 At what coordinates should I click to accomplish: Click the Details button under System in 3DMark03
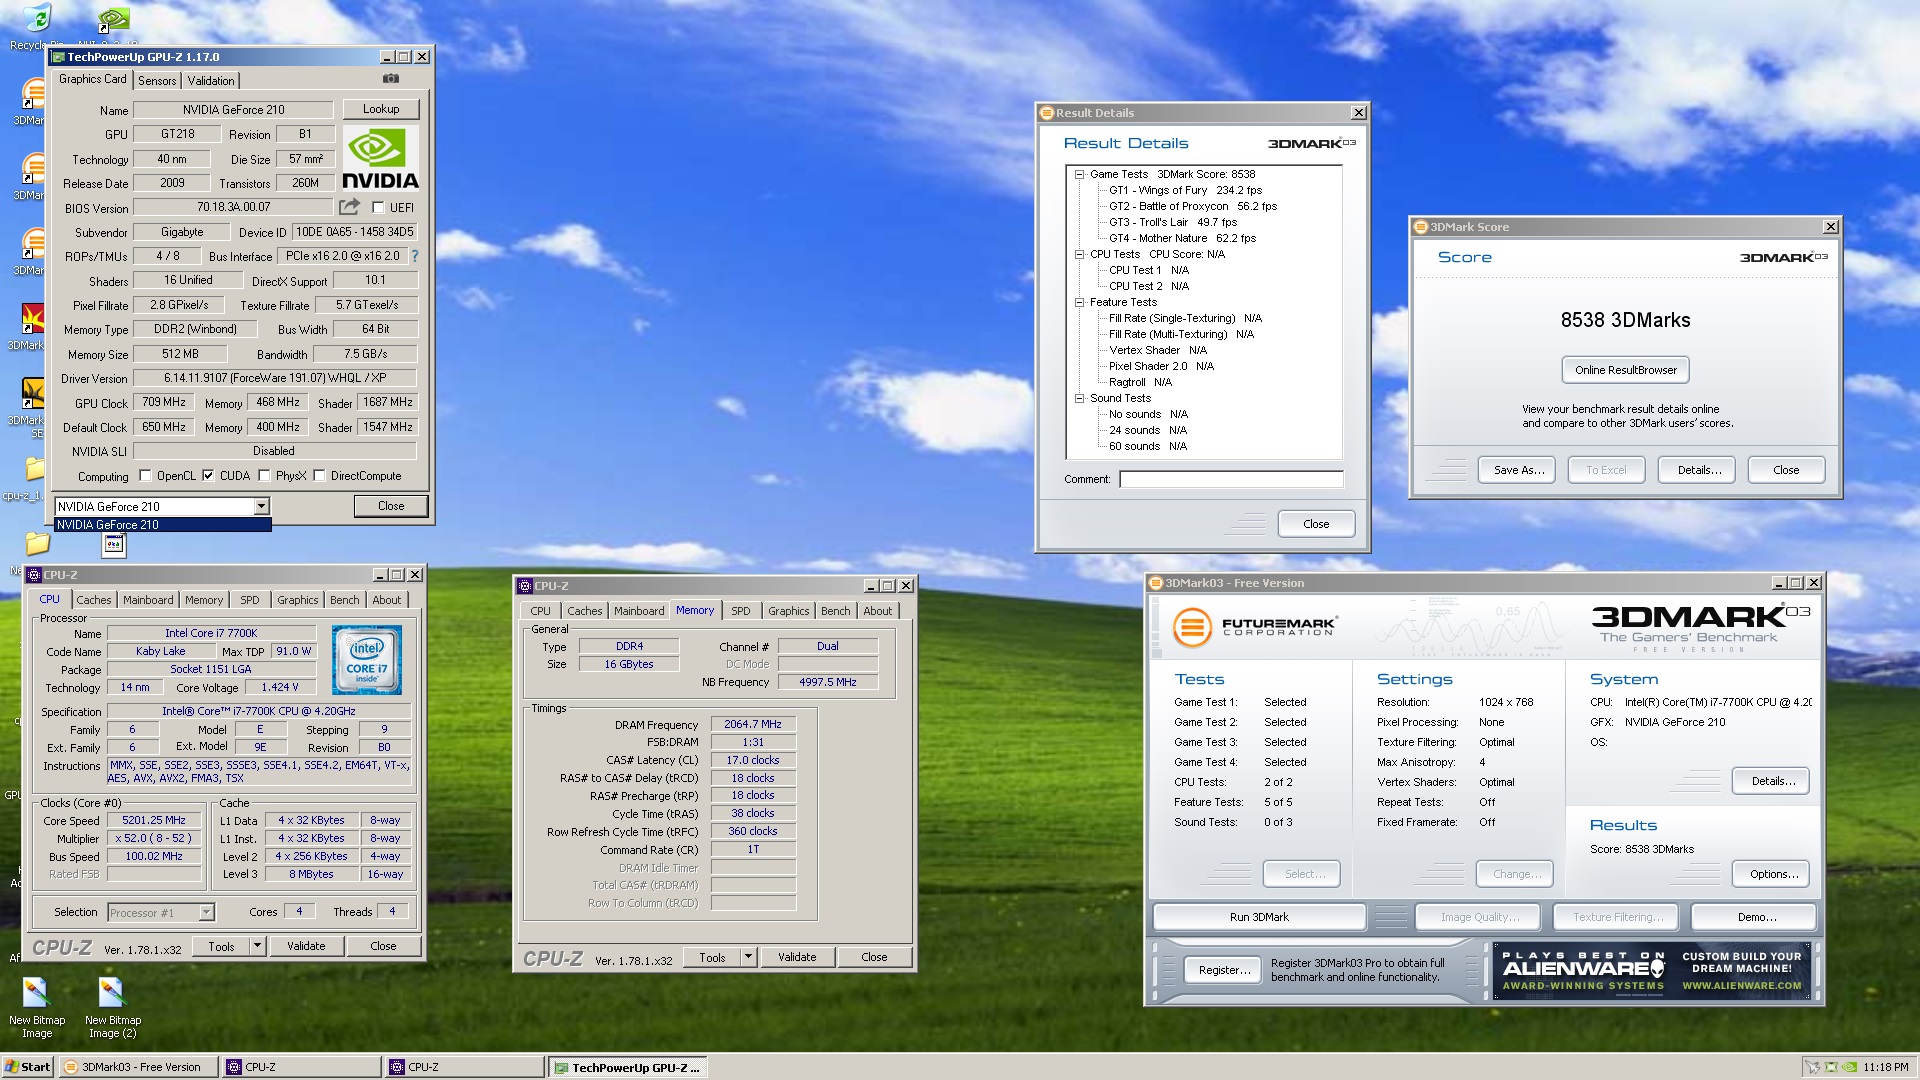(1773, 781)
